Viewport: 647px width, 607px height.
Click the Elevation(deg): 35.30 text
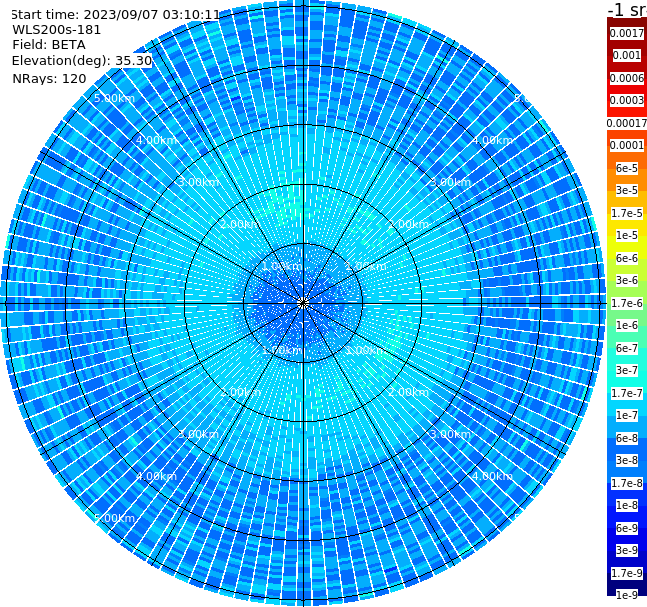coord(82,61)
